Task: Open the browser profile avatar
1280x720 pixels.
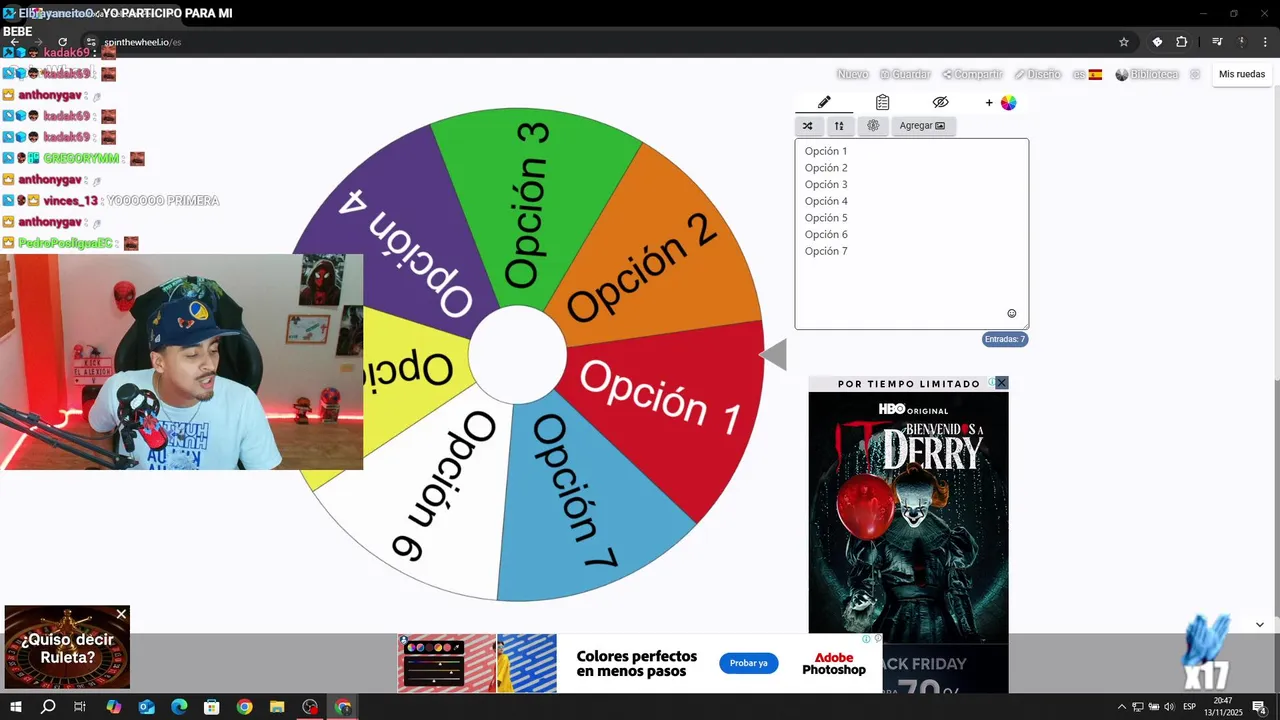Action: [x=1242, y=42]
